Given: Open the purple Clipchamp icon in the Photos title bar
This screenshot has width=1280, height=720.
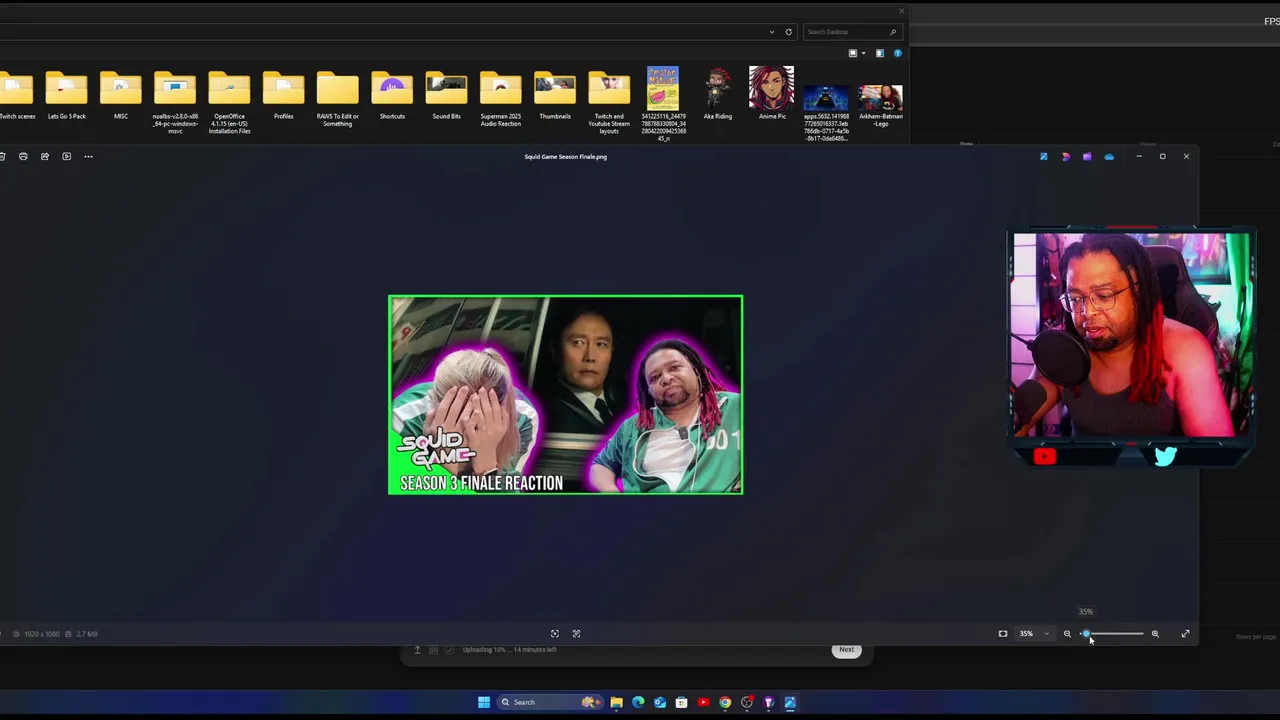Looking at the screenshot, I should [x=1087, y=156].
